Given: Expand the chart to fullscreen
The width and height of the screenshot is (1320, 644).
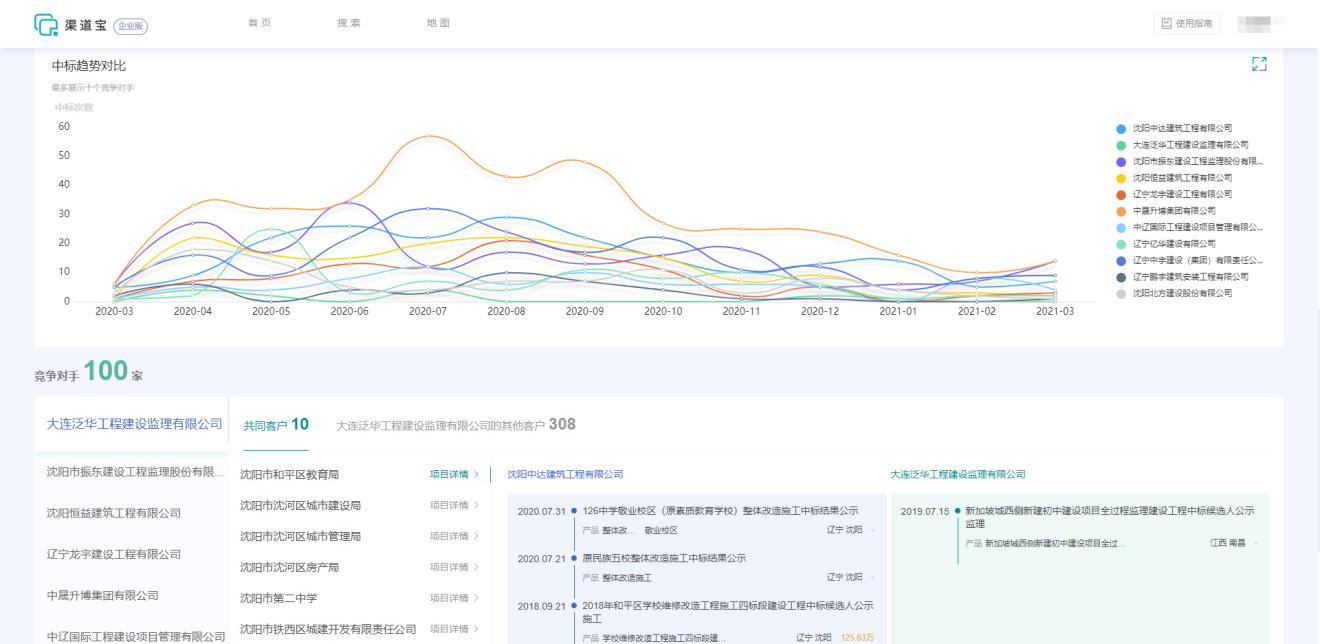Looking at the screenshot, I should tap(1259, 64).
